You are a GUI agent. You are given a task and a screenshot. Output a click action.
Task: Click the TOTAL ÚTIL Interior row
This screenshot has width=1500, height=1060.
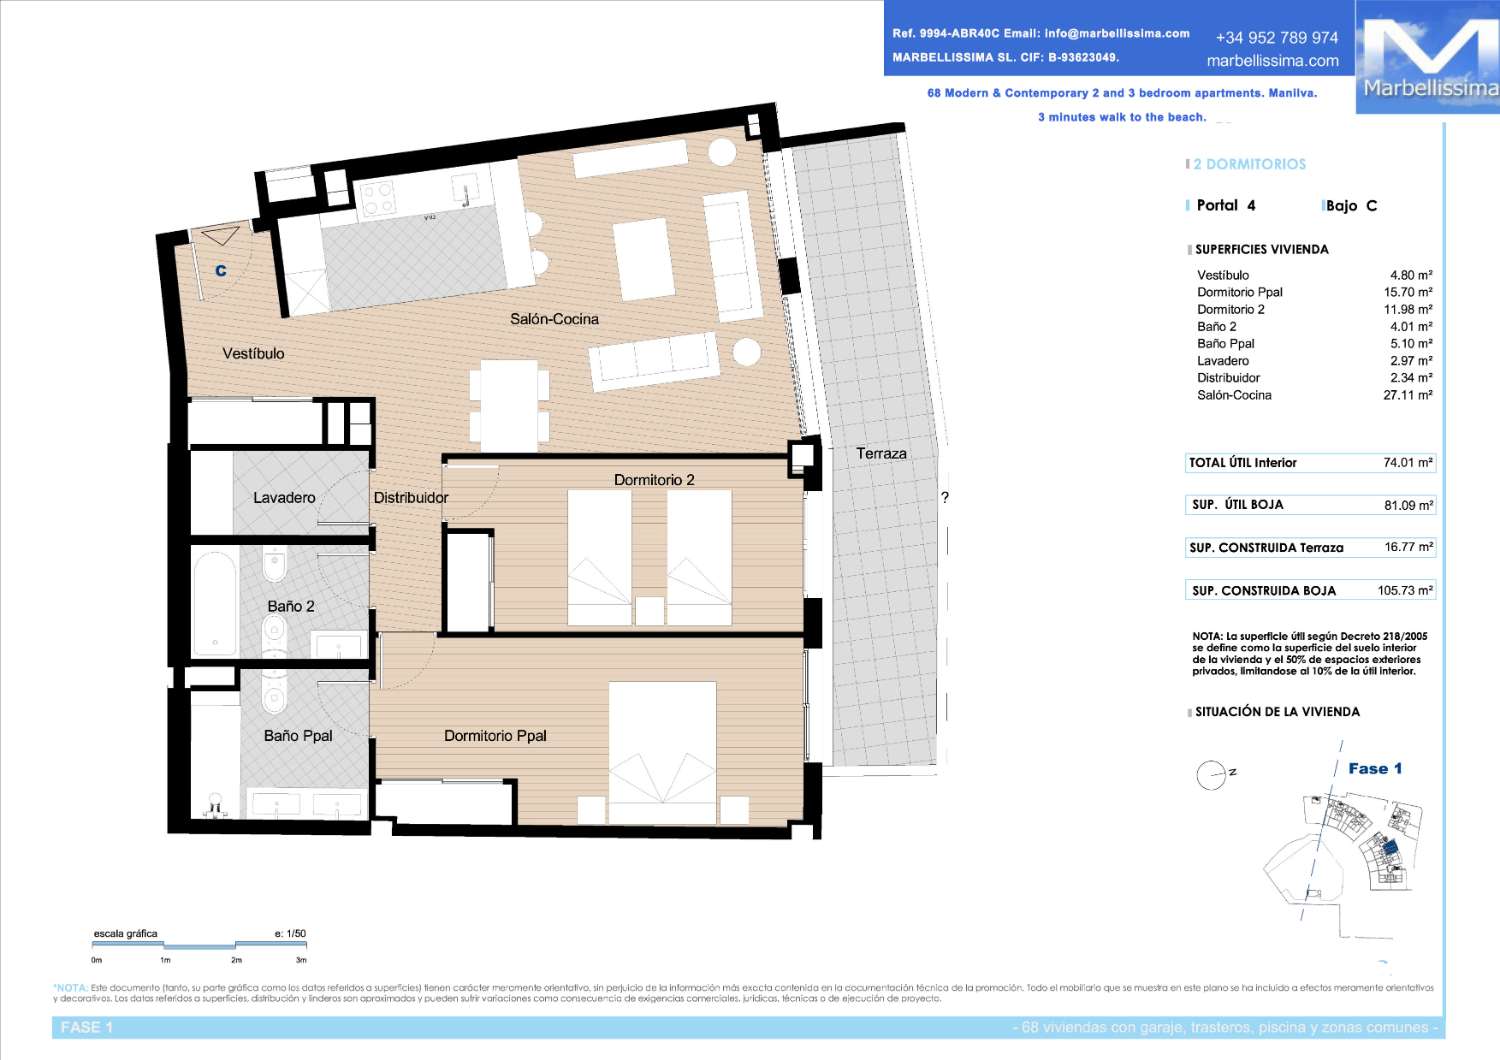(x=1311, y=463)
